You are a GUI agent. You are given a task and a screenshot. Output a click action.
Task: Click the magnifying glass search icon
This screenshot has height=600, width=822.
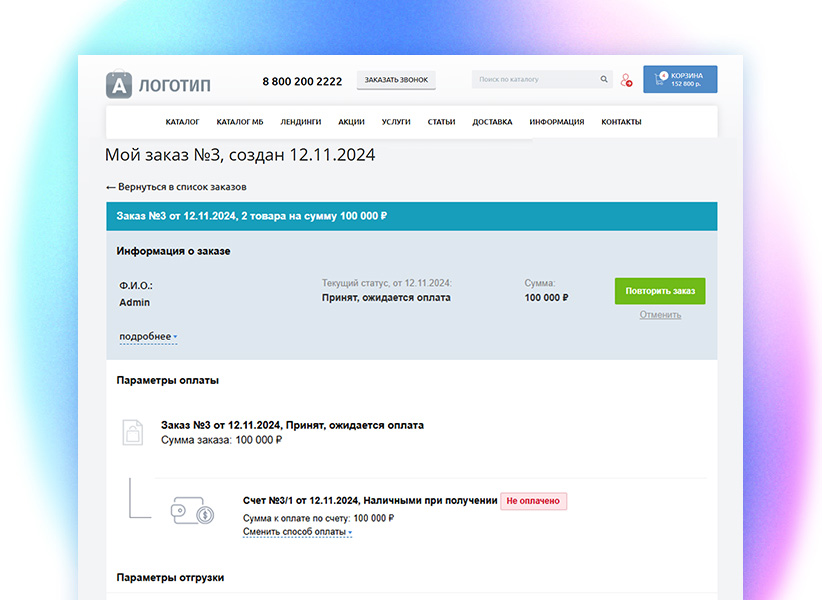603,78
